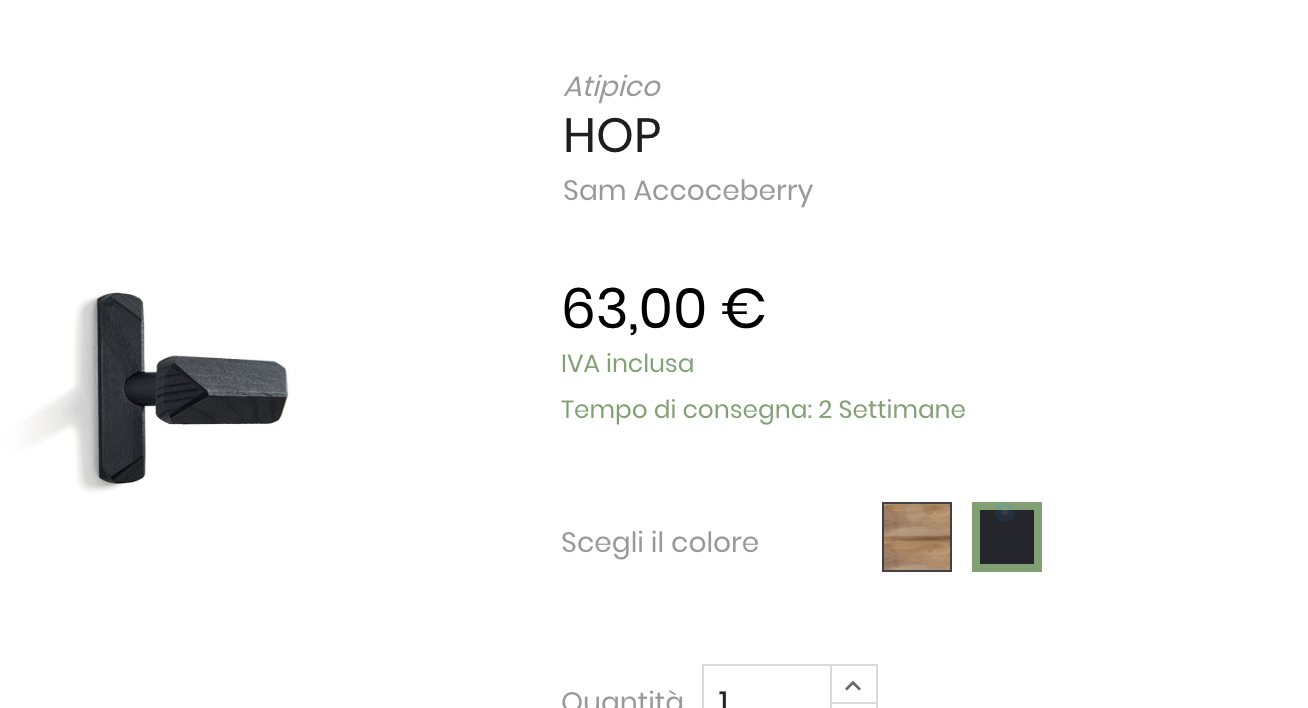1308x708 pixels.
Task: Click the 63,00 € price
Action: [663, 308]
